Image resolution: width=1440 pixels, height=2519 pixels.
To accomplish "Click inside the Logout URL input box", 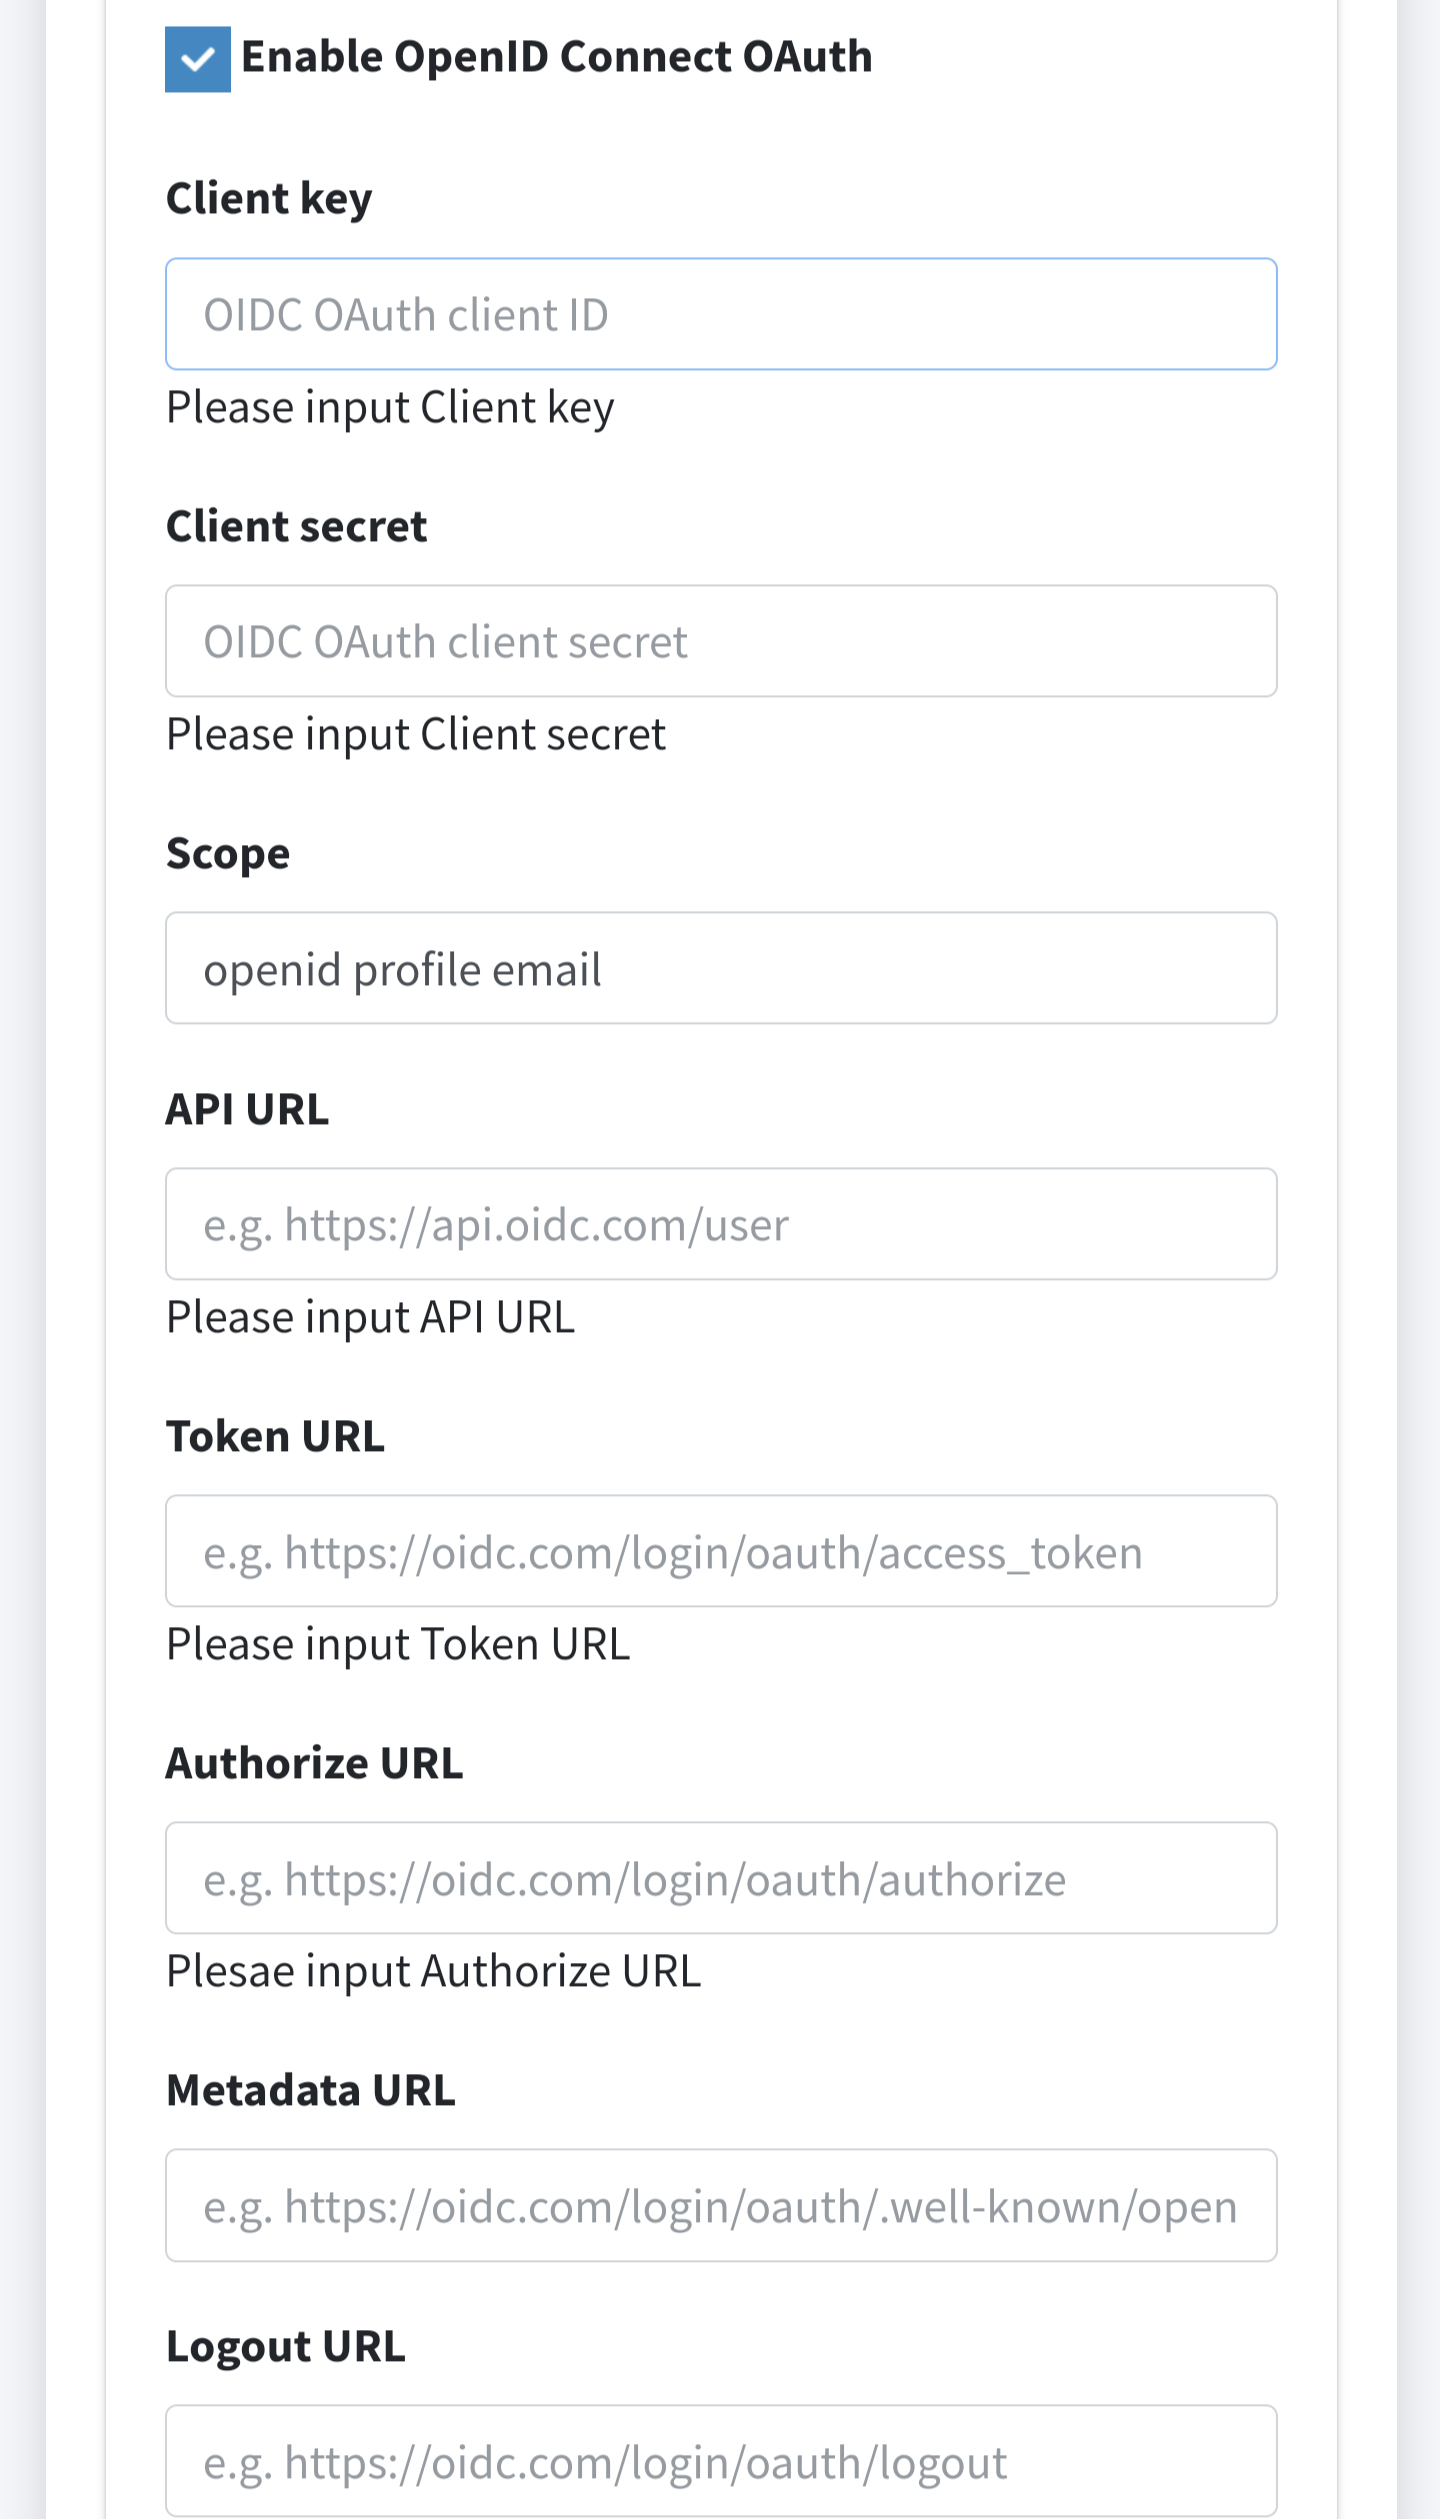I will click(720, 2462).
